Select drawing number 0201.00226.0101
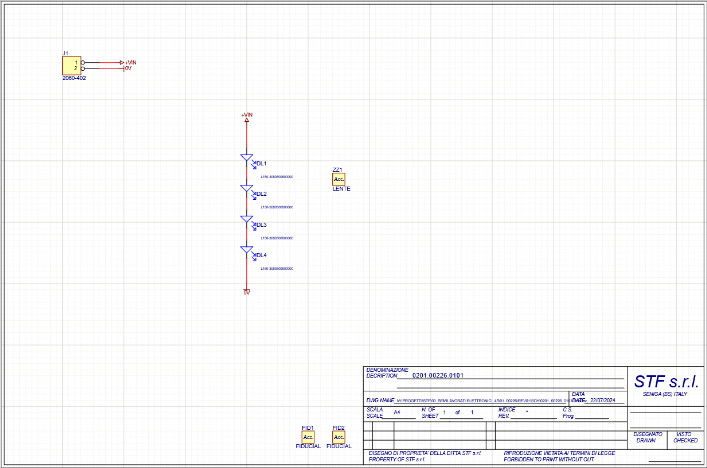Viewport: 707px width, 468px height. click(x=438, y=375)
